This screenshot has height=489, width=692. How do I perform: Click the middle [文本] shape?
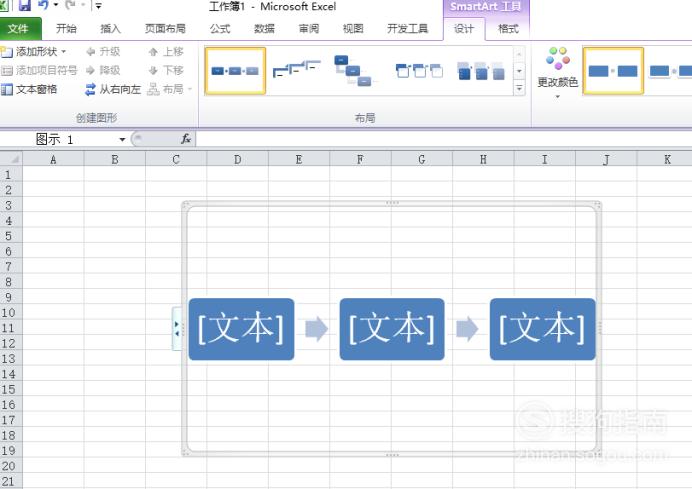(x=392, y=329)
